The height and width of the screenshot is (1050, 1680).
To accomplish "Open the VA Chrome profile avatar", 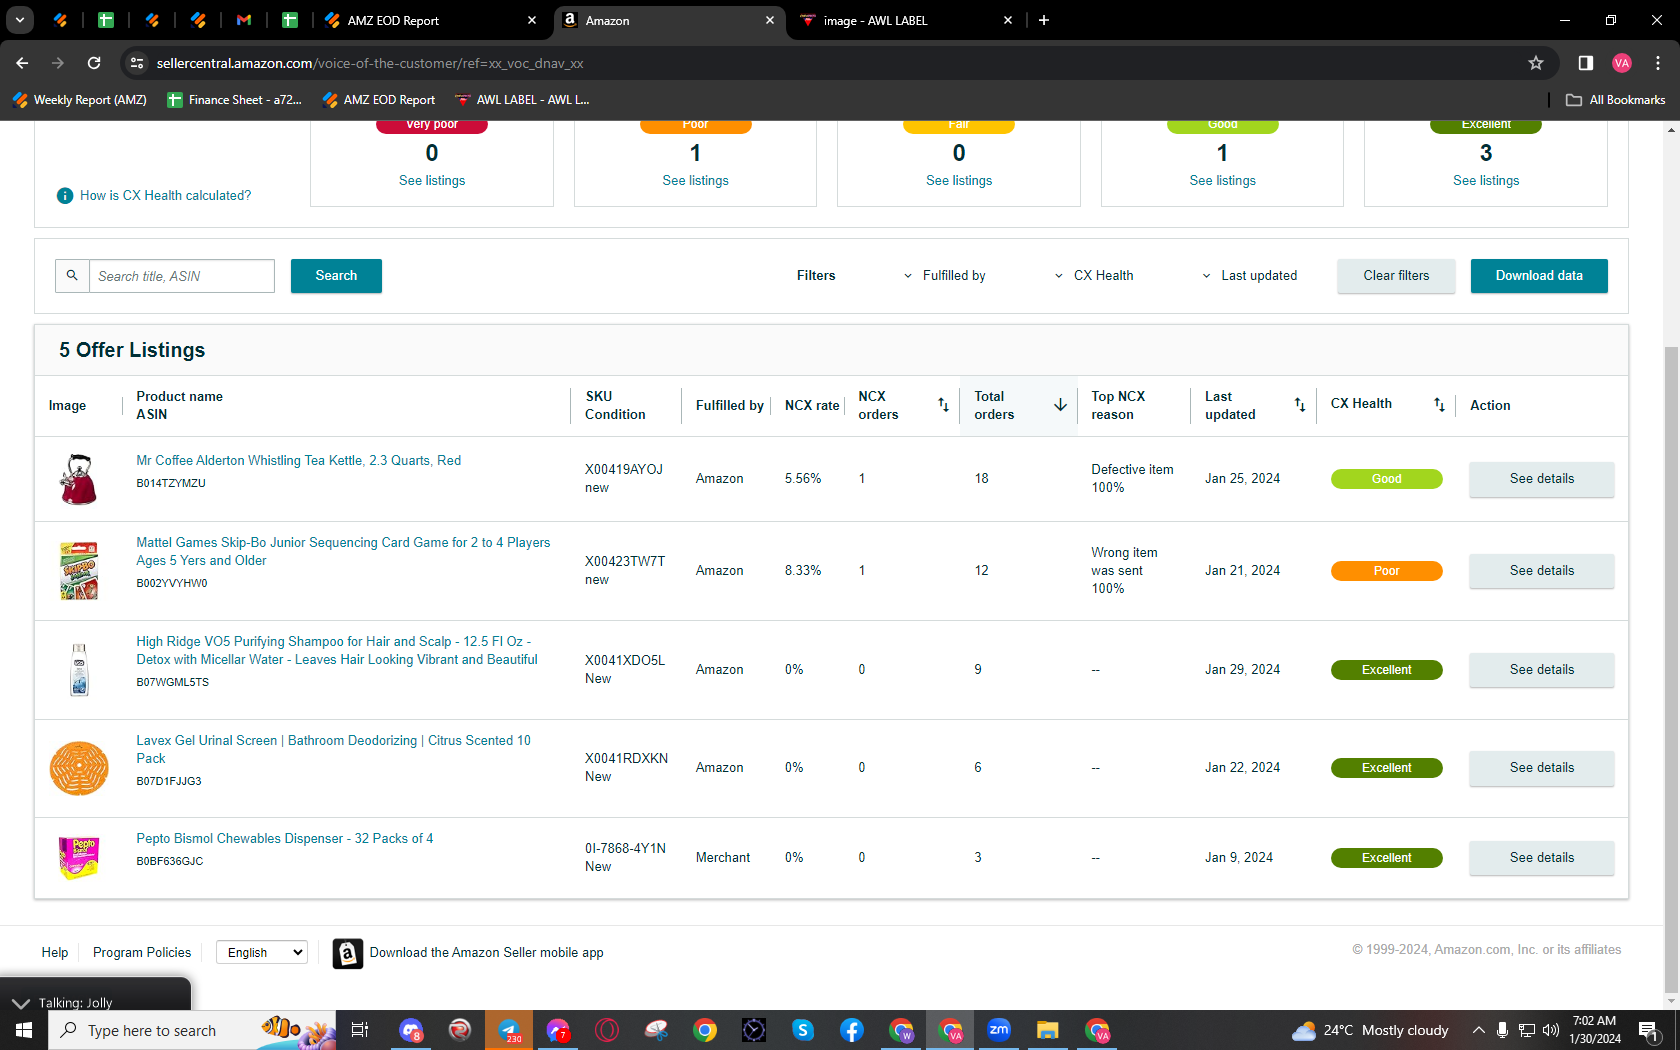I will tap(1622, 63).
